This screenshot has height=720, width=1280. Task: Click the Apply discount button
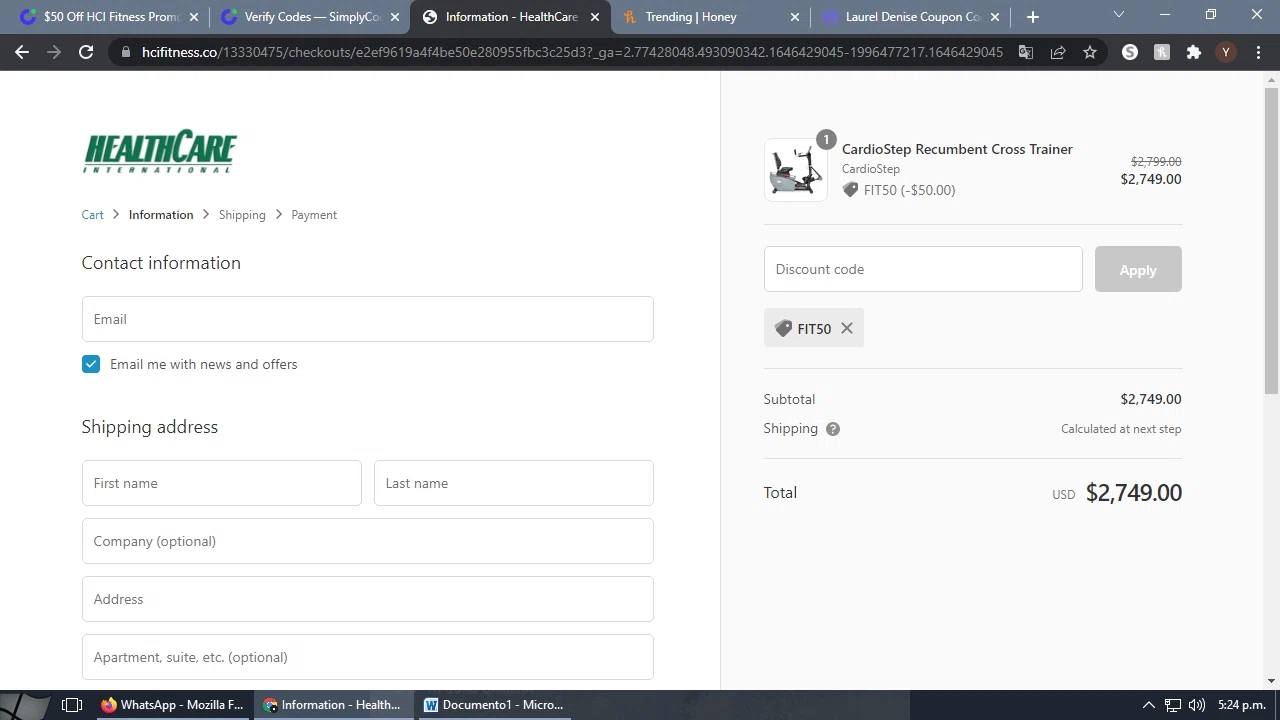pos(1138,269)
